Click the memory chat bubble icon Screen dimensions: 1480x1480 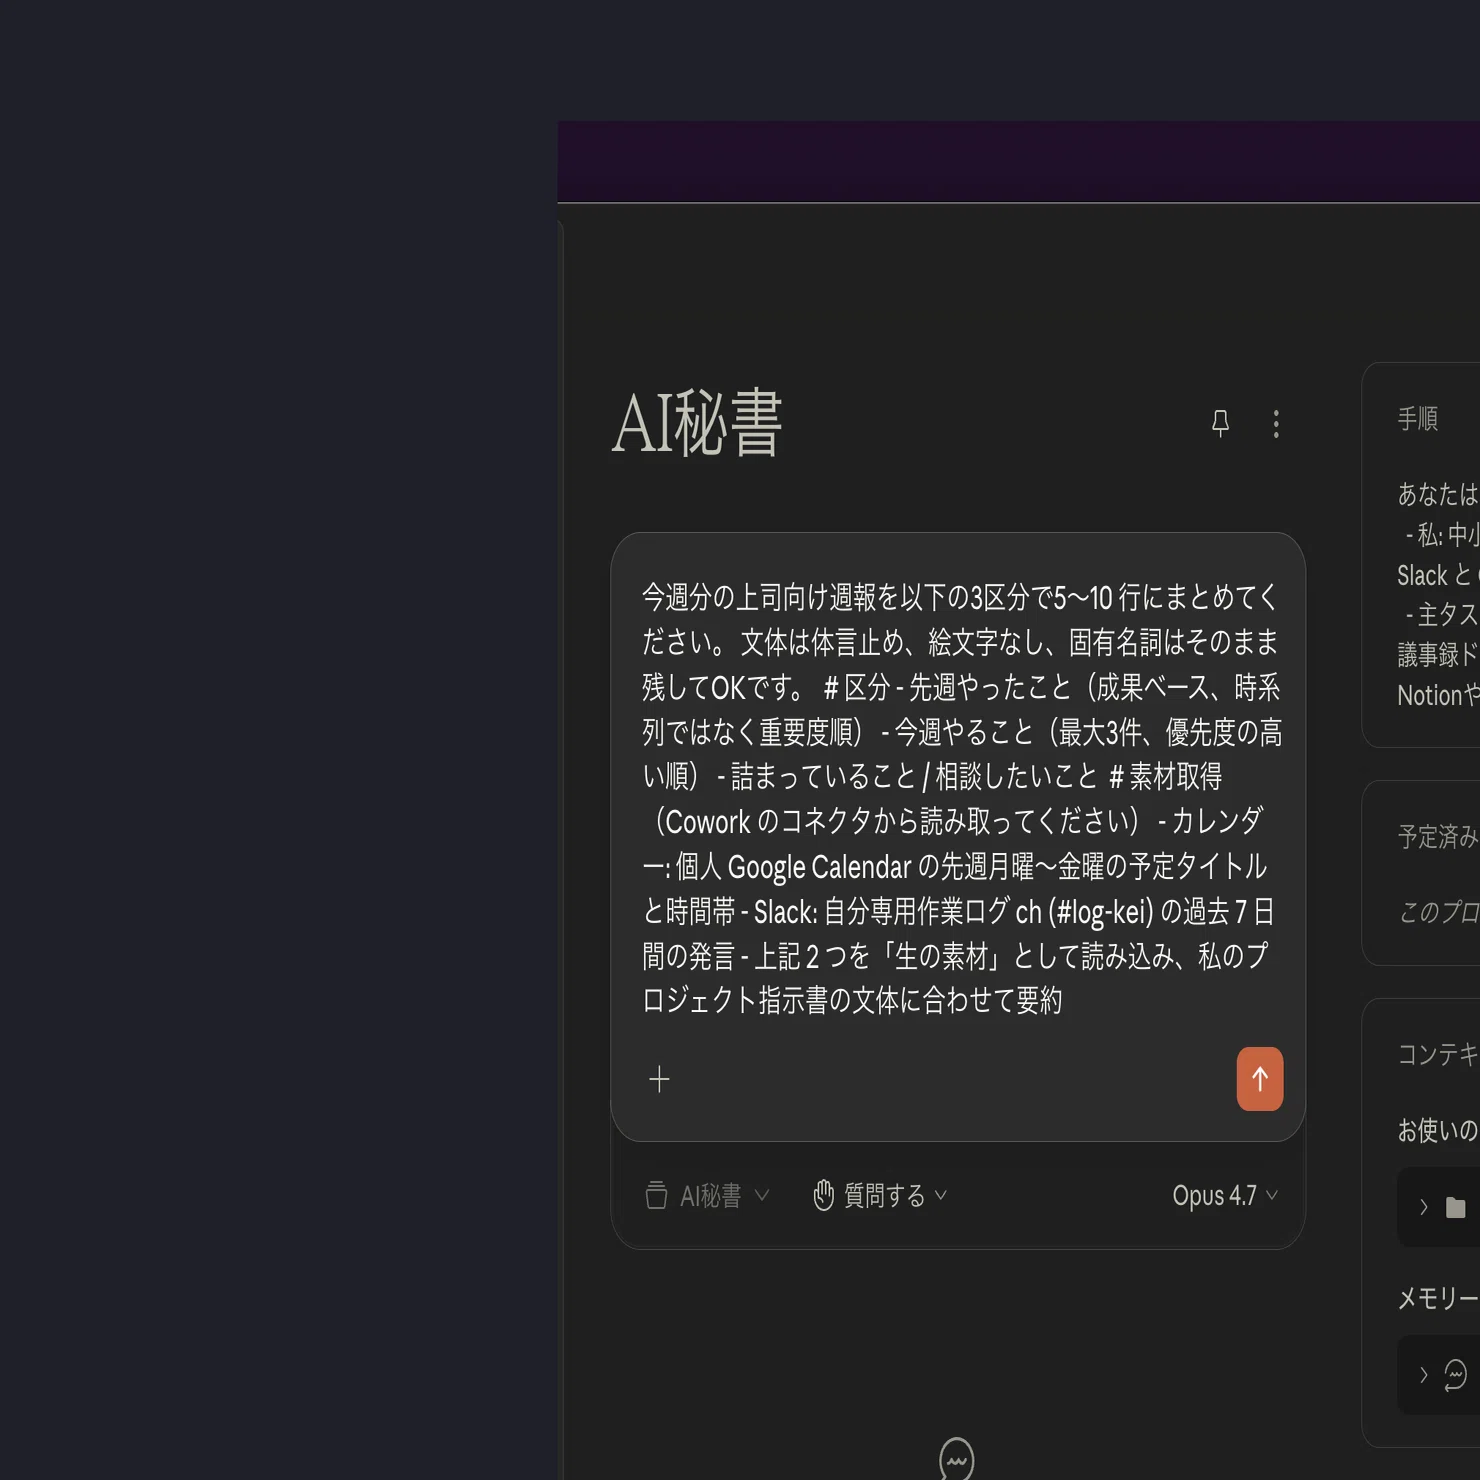point(1456,1375)
